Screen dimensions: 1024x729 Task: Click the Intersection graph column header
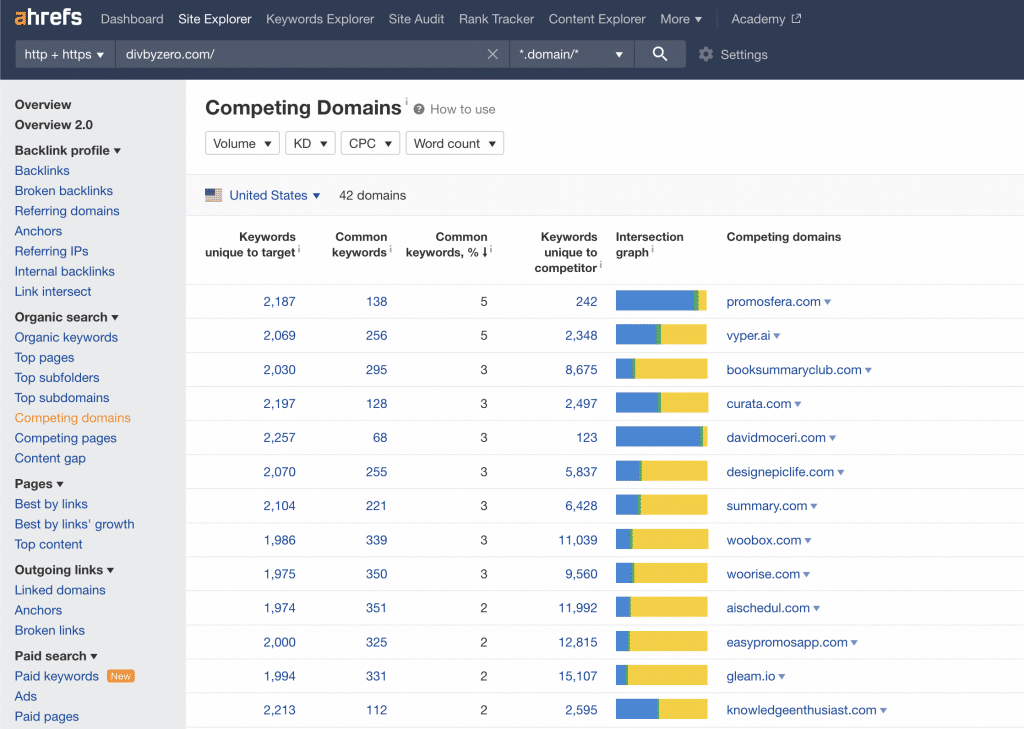click(x=649, y=244)
